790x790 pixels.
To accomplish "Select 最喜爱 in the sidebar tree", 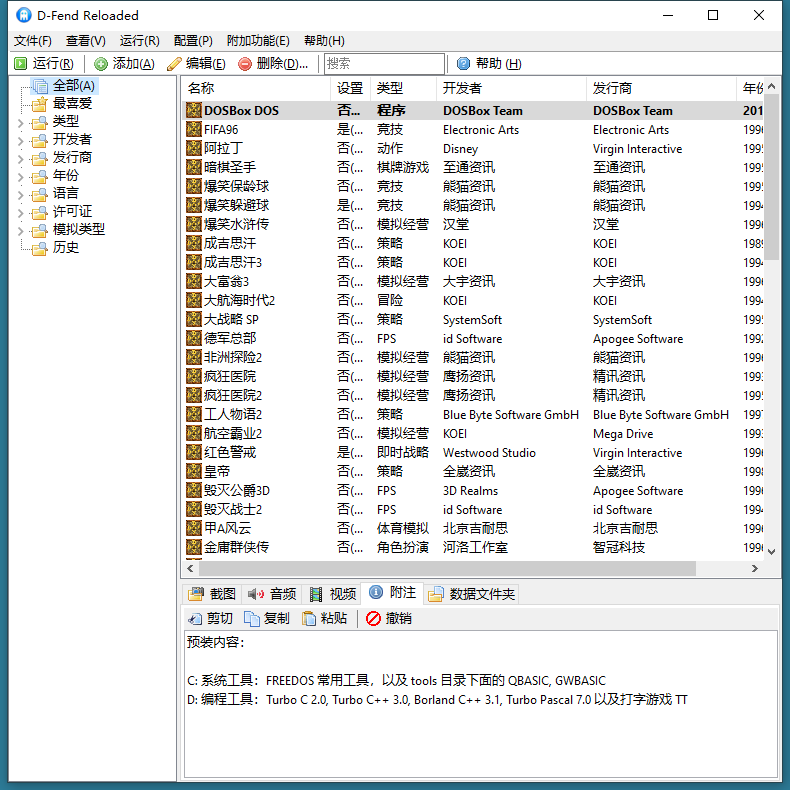I will pos(72,104).
